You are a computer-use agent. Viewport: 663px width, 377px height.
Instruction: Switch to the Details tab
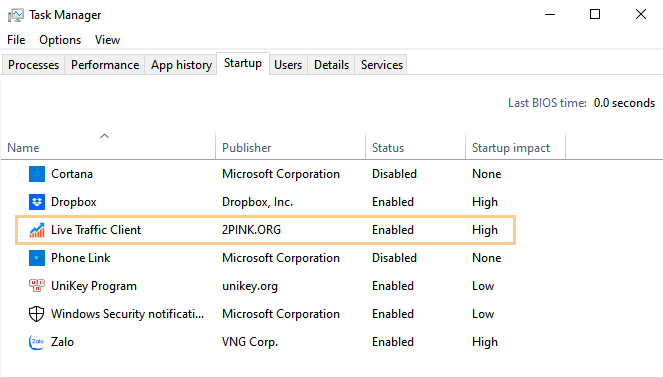tap(332, 65)
